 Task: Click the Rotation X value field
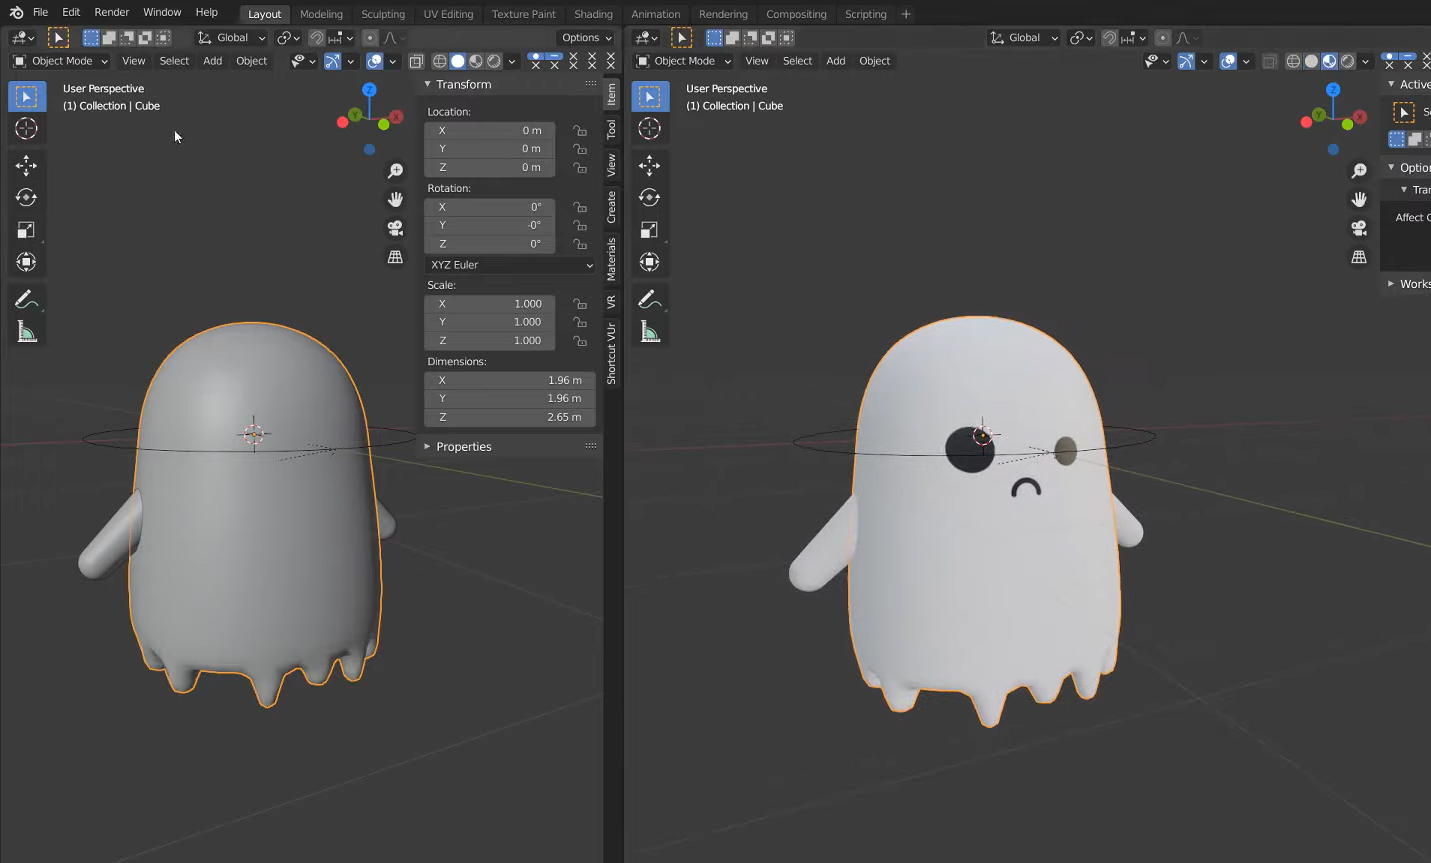point(490,207)
